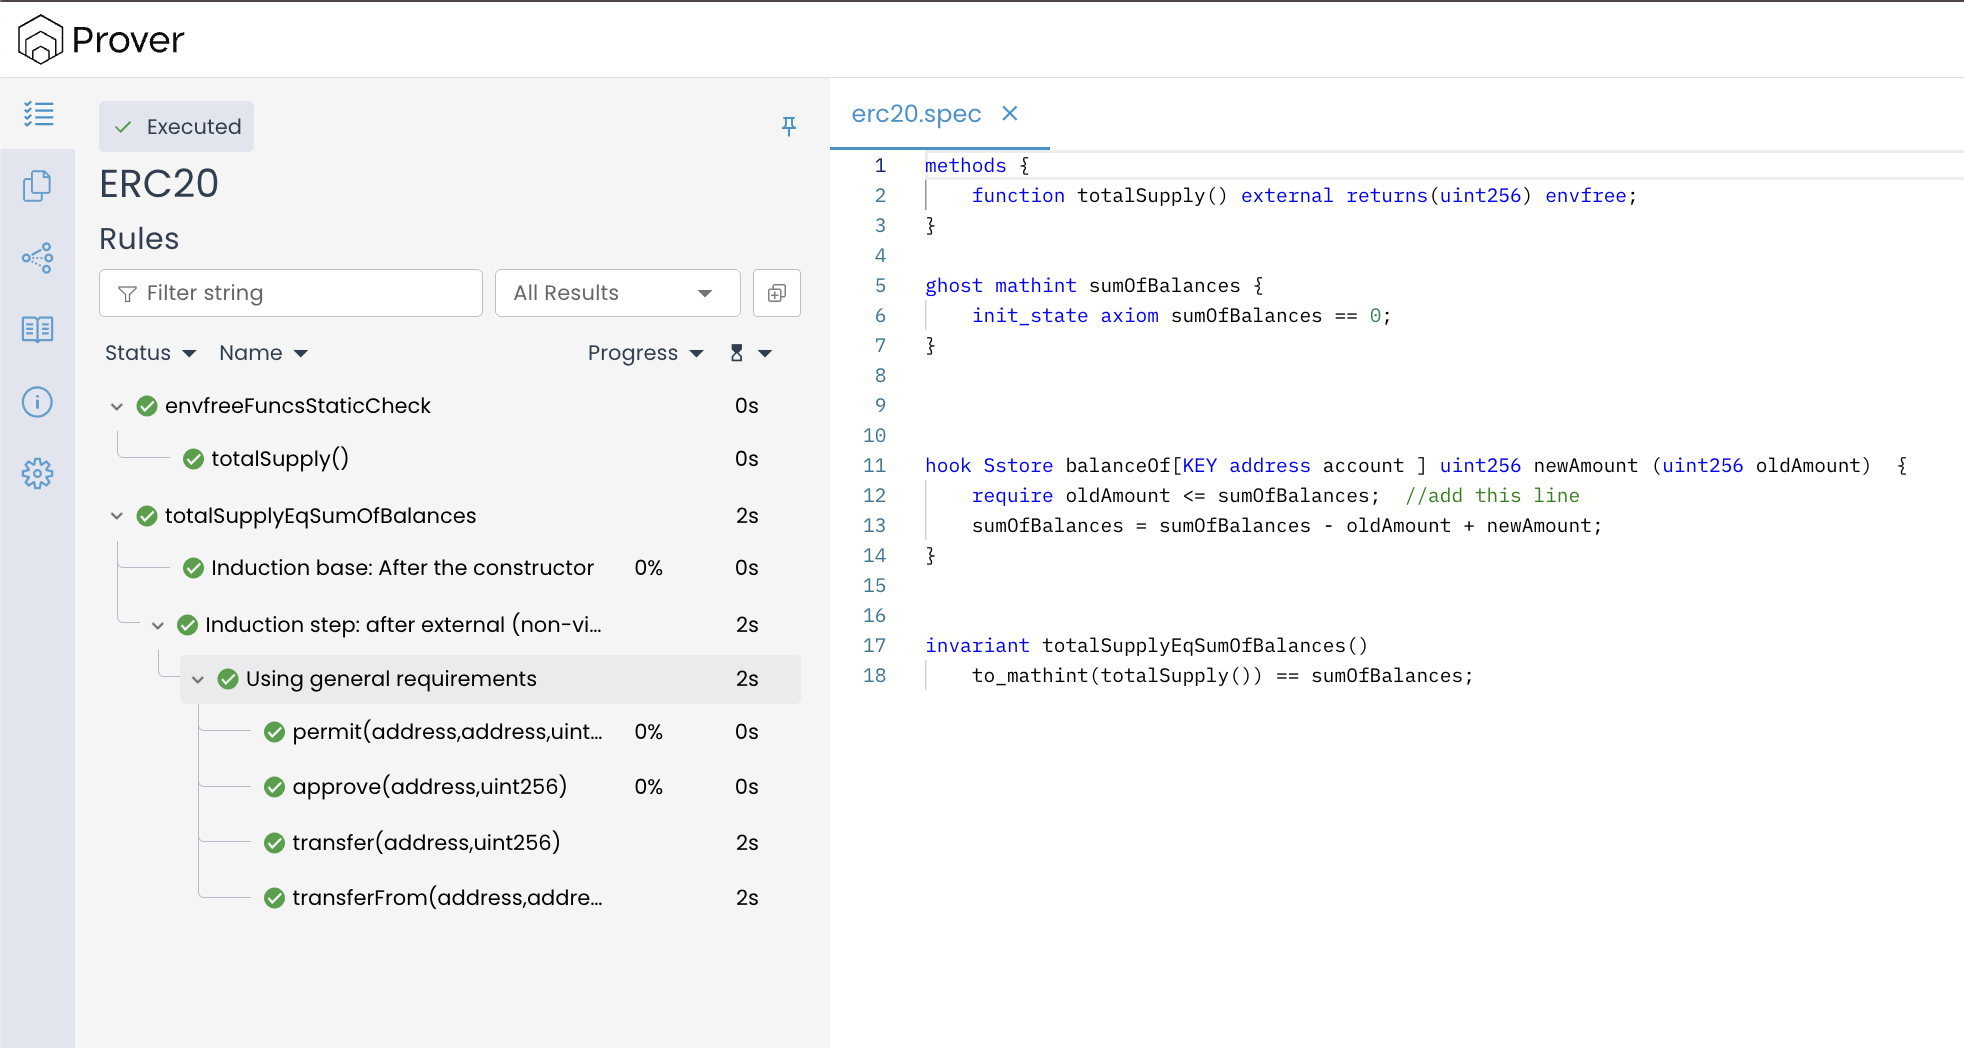The image size is (1964, 1048).
Task: Switch to the erc20.spec tab
Action: pos(915,114)
